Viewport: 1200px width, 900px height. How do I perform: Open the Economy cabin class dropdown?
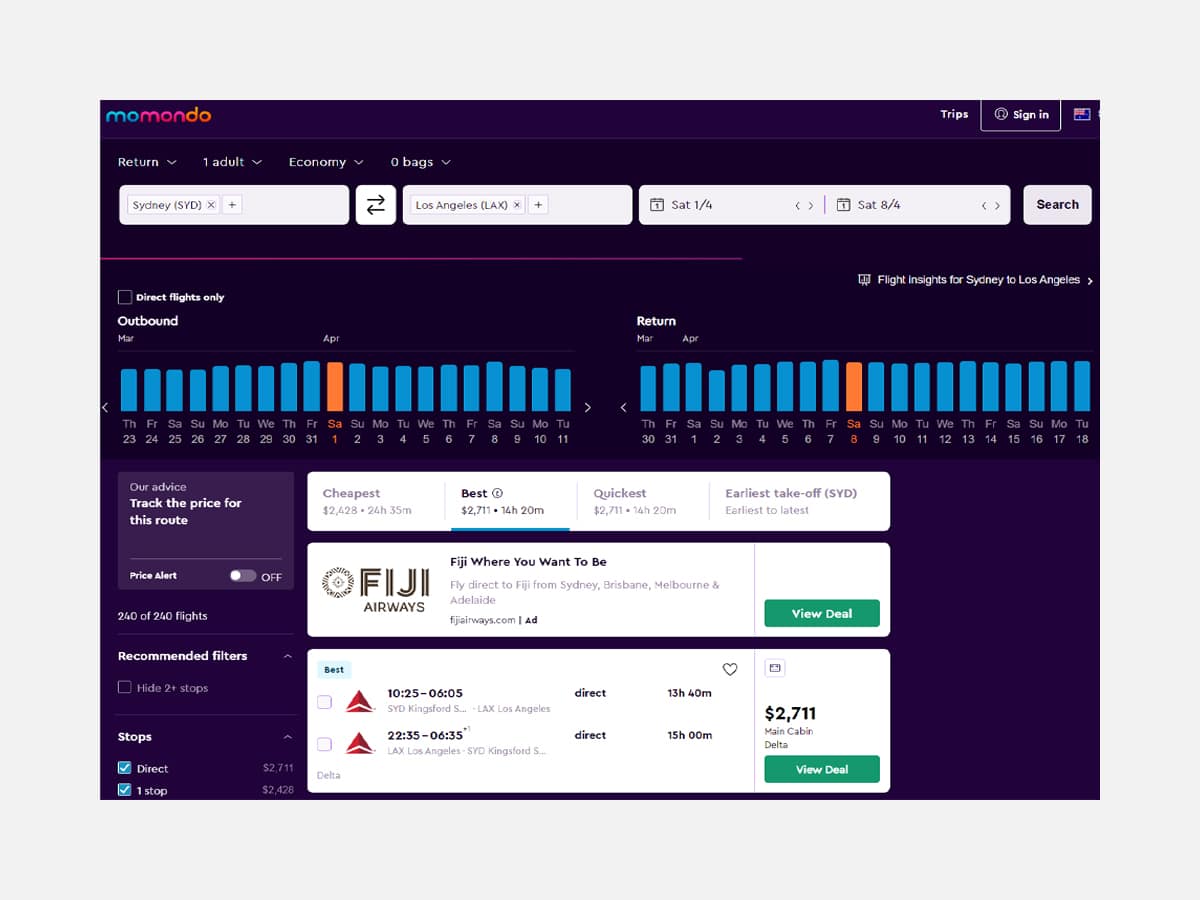(x=326, y=162)
